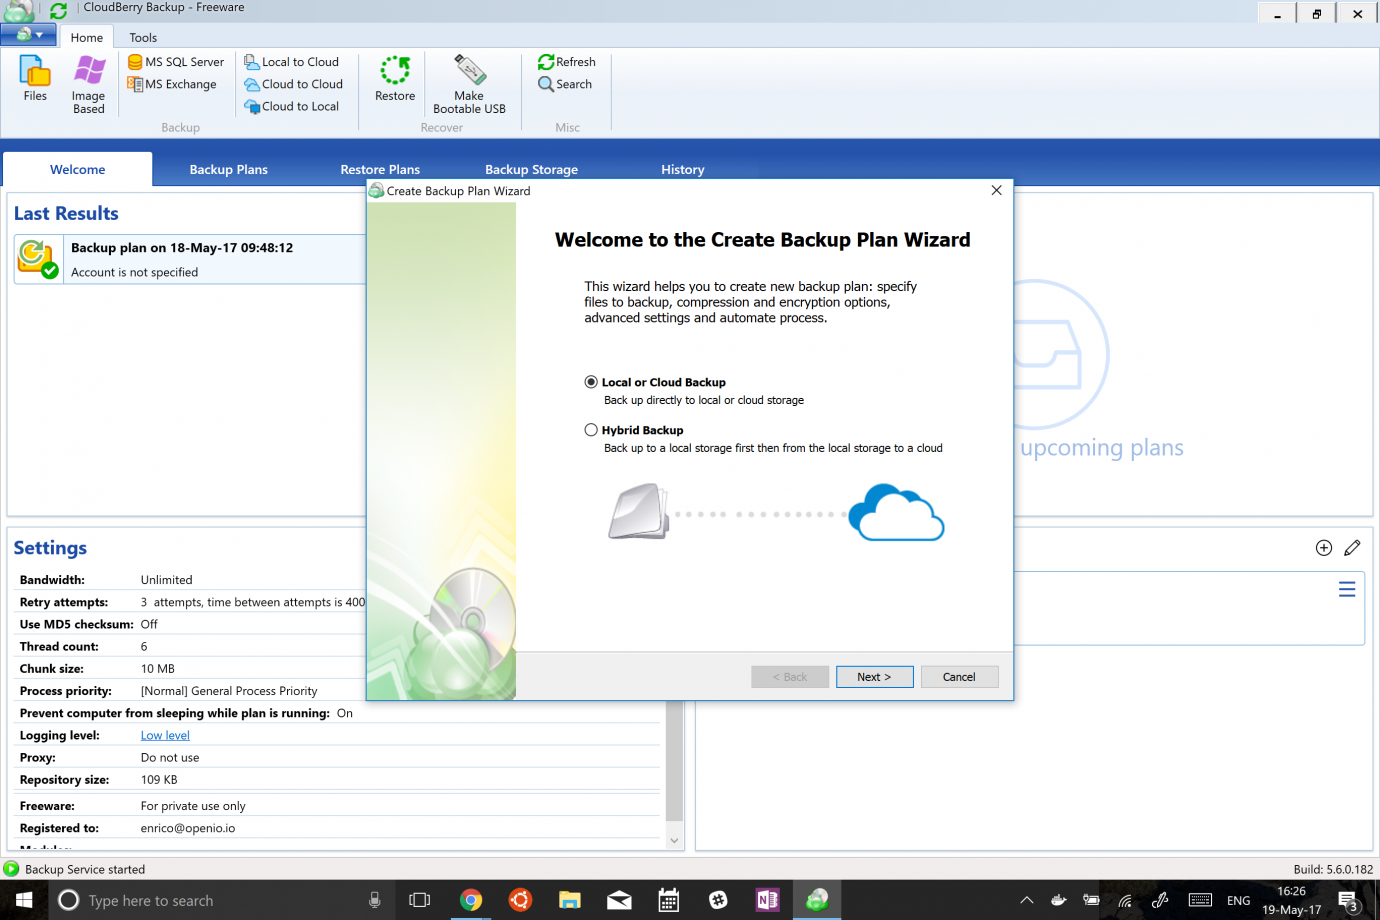Refresh the CloudBerry view
This screenshot has width=1380, height=920.
(x=566, y=62)
